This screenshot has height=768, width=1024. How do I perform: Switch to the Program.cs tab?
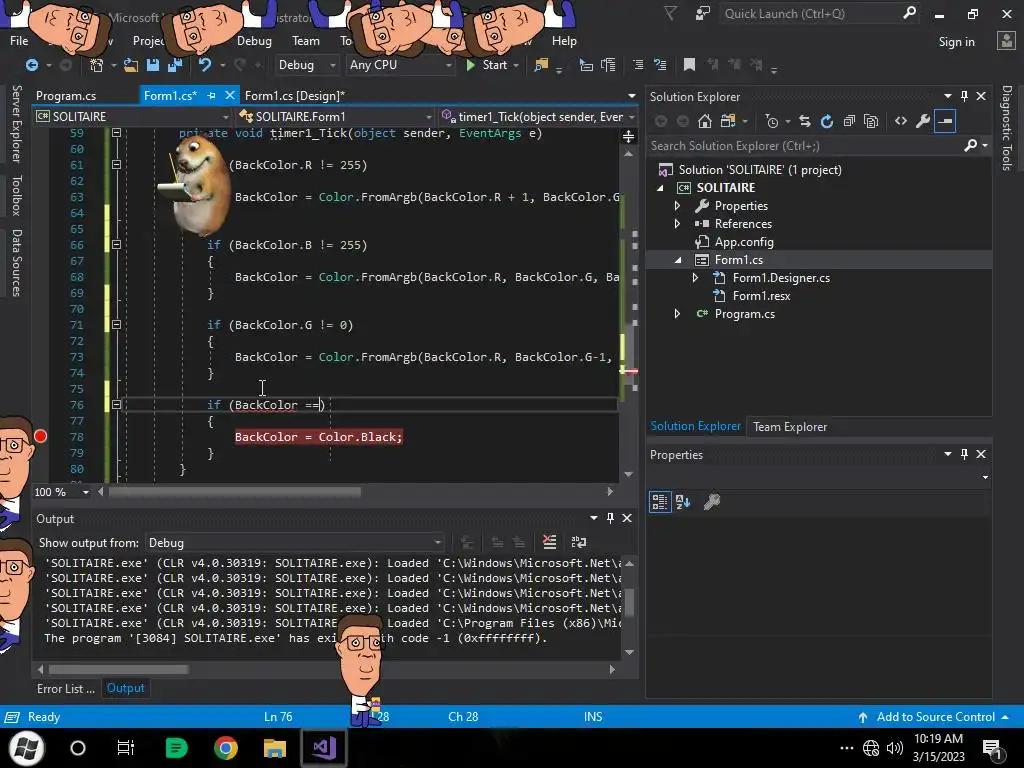pyautogui.click(x=66, y=95)
